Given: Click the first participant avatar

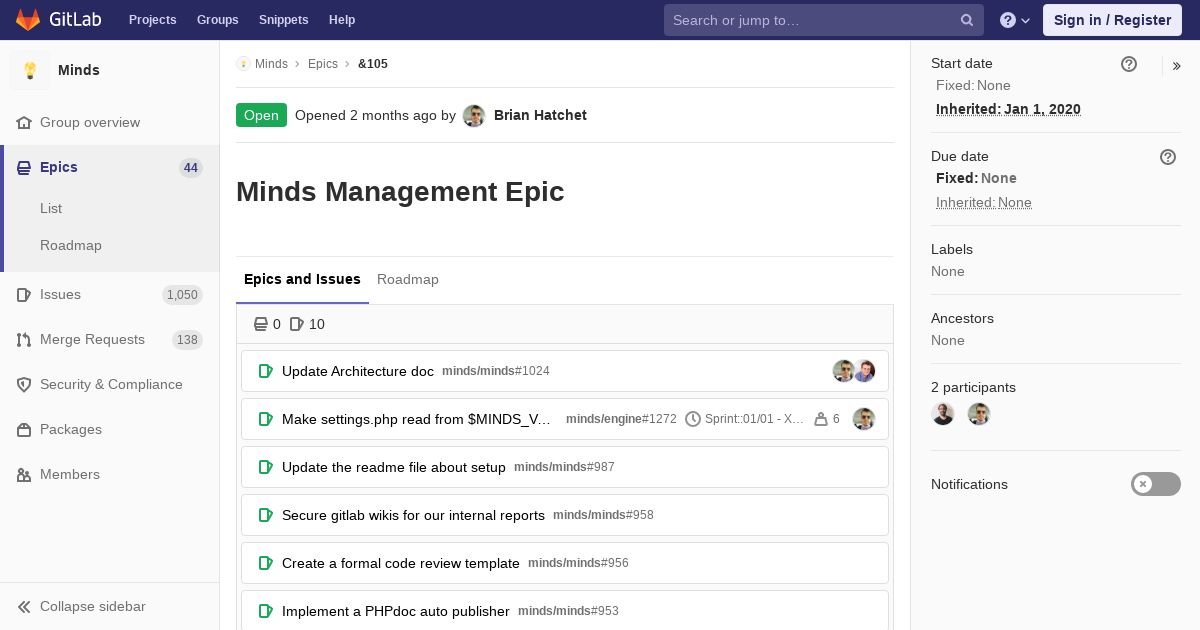Looking at the screenshot, I should [943, 414].
